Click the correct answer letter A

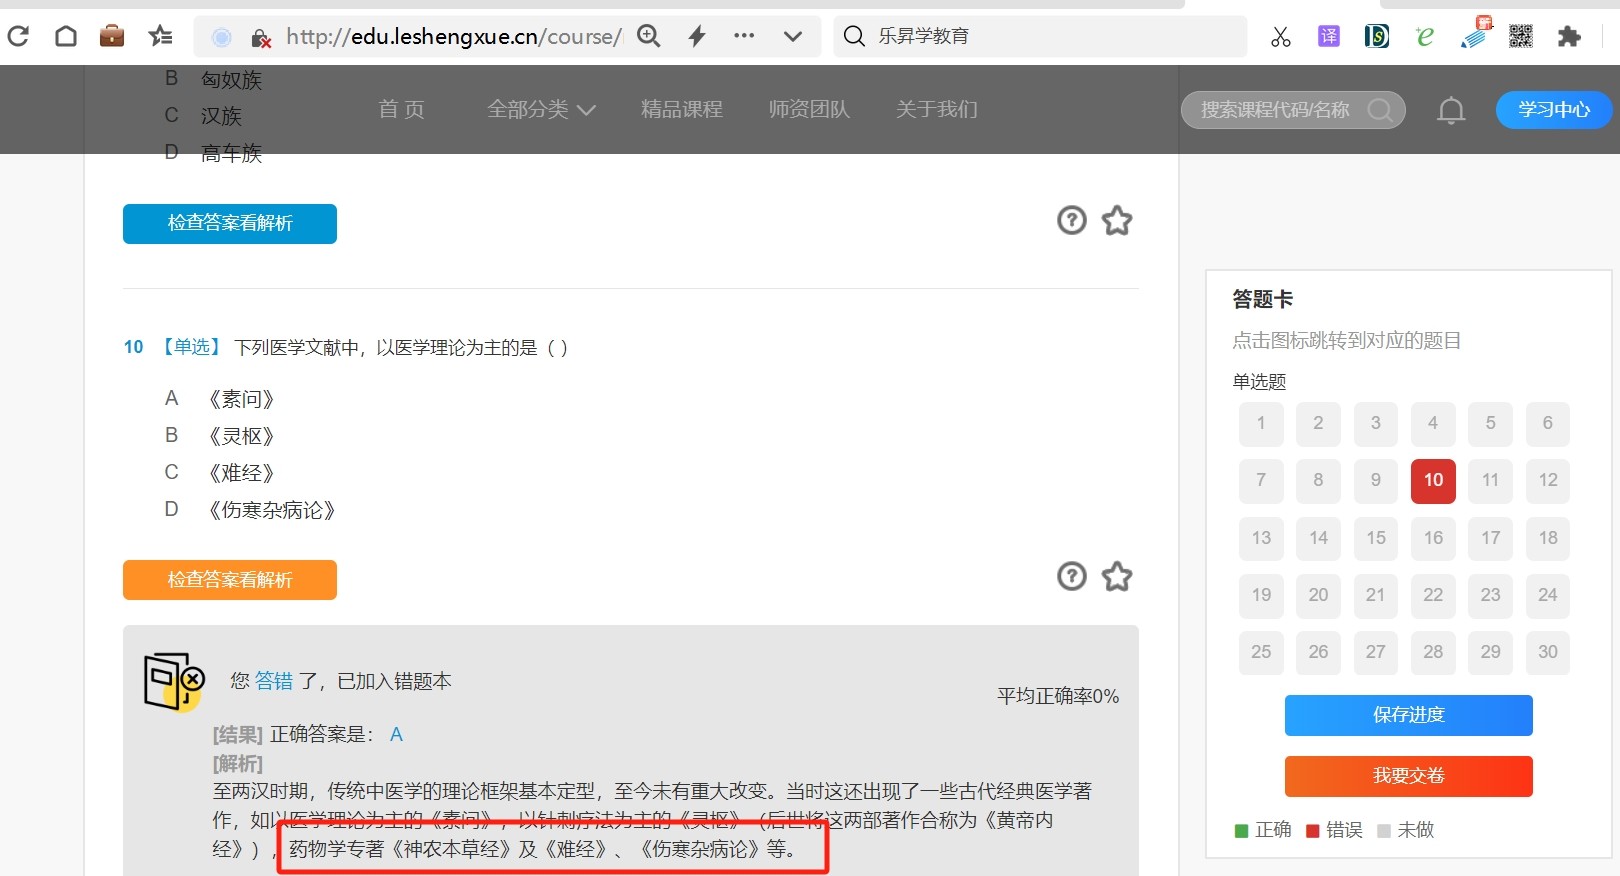[x=396, y=735]
